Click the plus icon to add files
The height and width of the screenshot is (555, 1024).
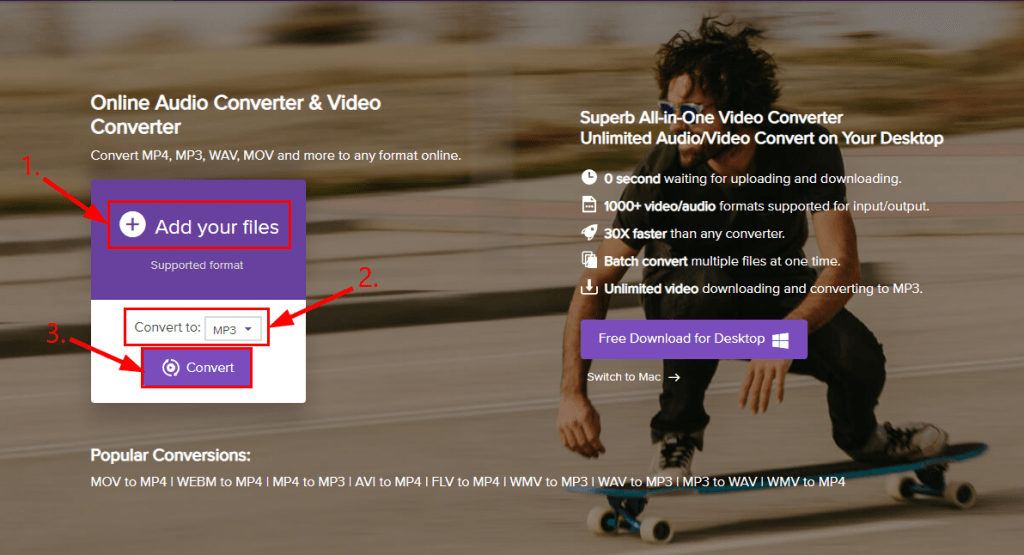tap(132, 225)
